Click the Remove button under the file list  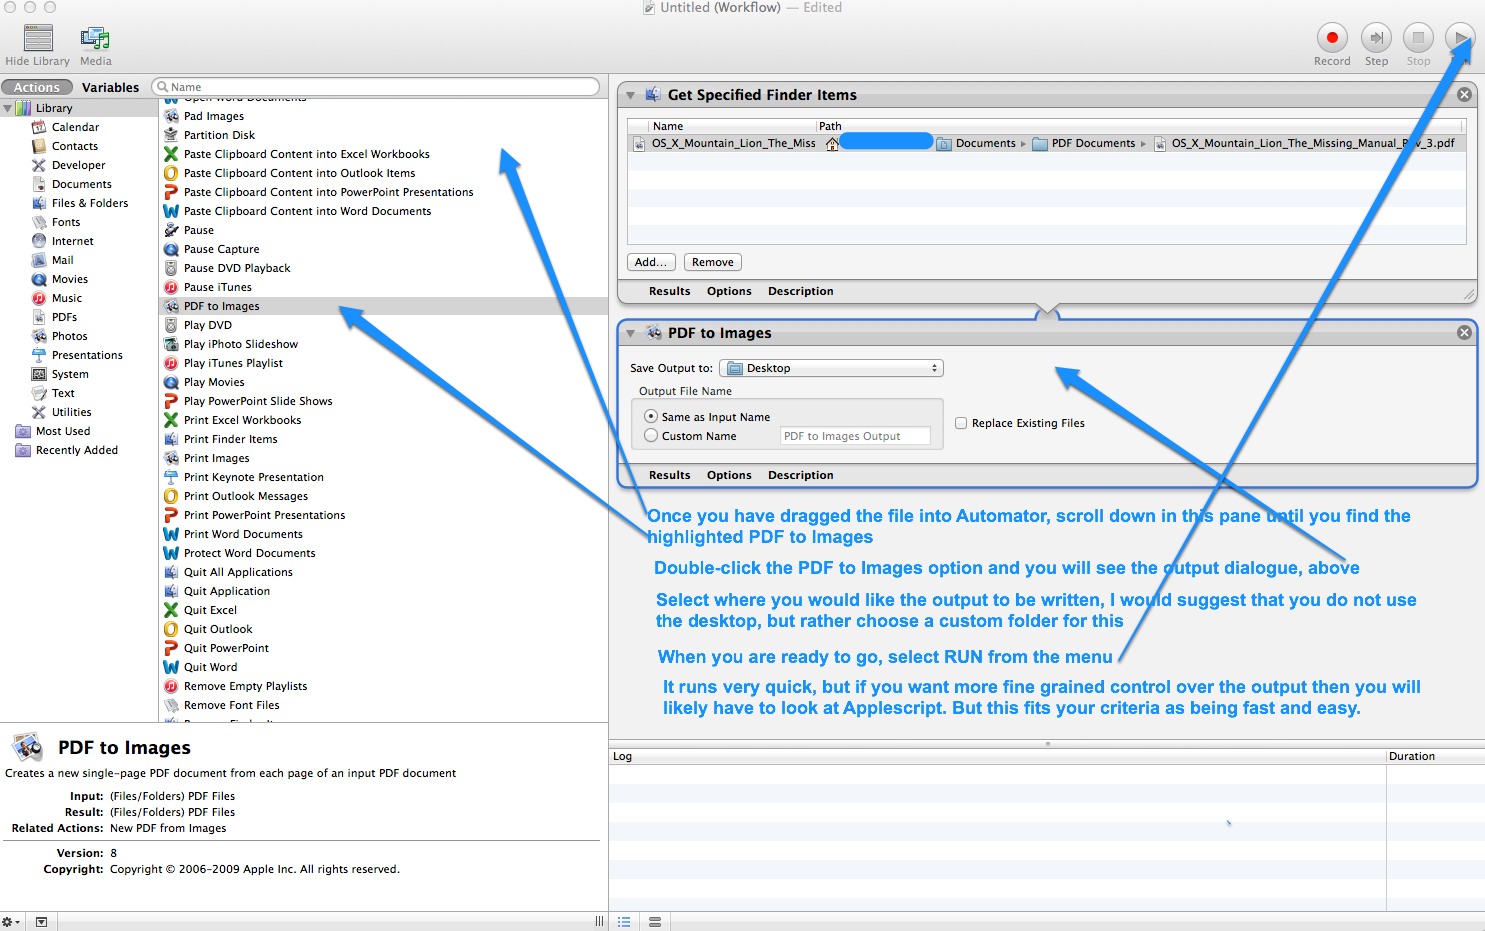coord(713,262)
